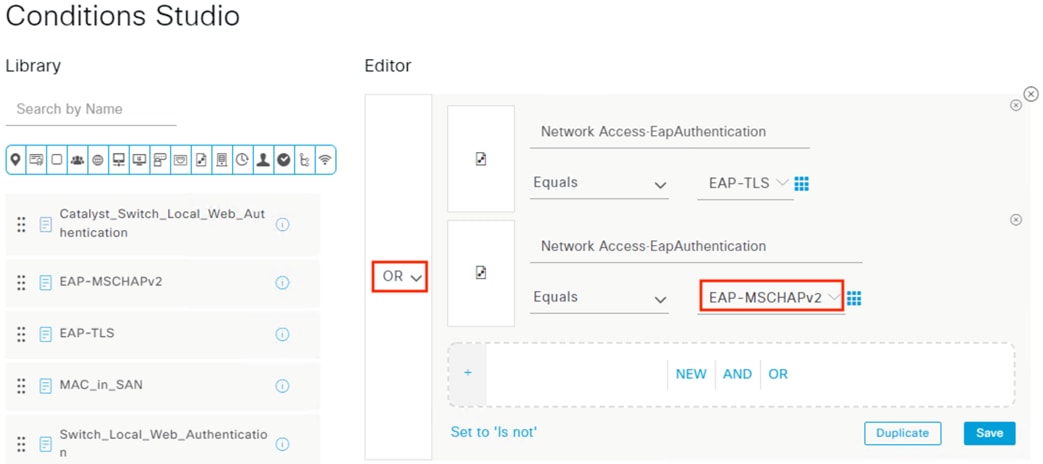Viewport: 1043px width, 464px height.
Task: Click attribute icon box of first condition
Action: tap(481, 159)
